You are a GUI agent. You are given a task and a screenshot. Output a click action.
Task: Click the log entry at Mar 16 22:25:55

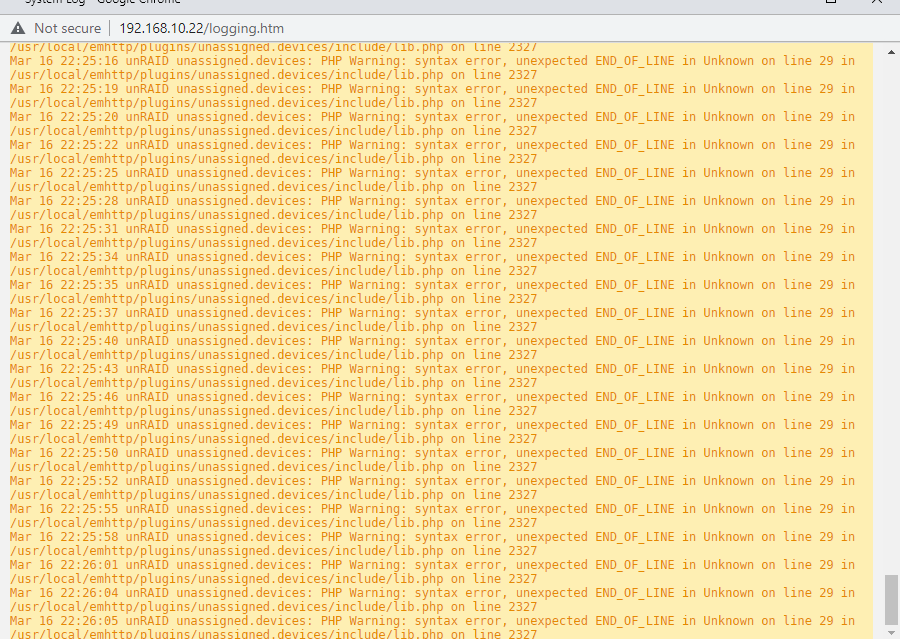pos(432,516)
